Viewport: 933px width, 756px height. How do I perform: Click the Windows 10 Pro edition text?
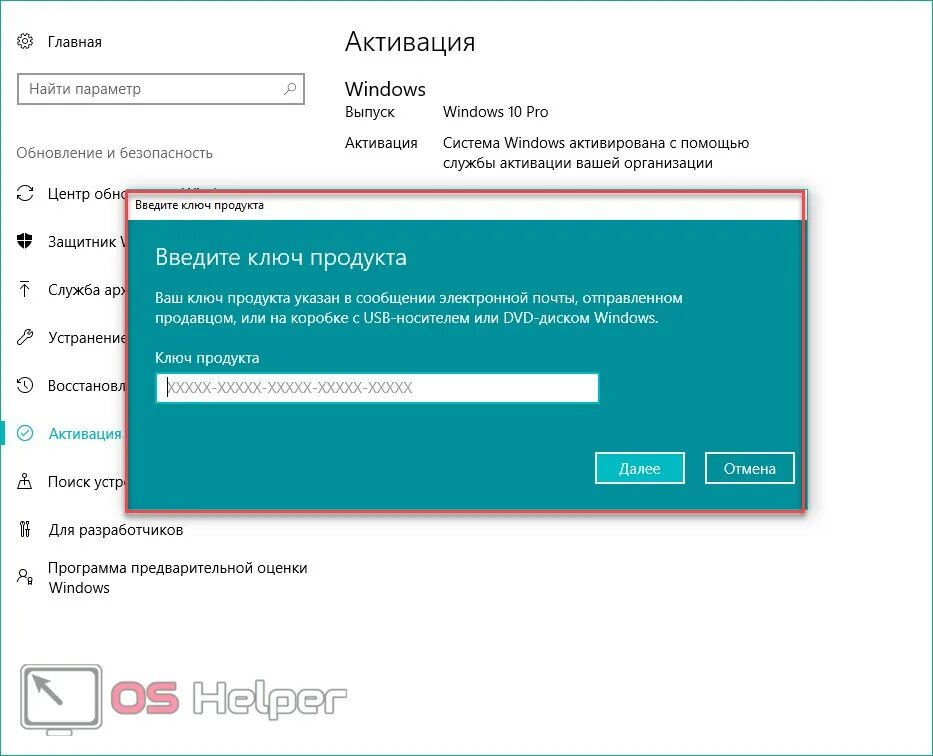click(496, 112)
